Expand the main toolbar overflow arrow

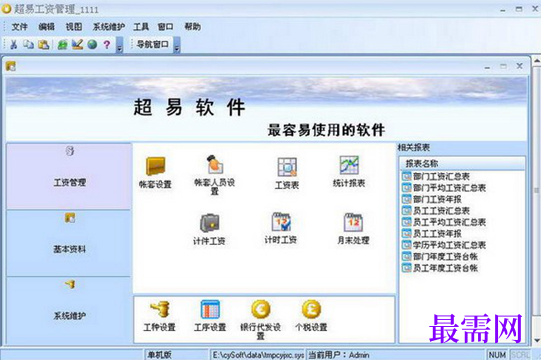pos(119,45)
